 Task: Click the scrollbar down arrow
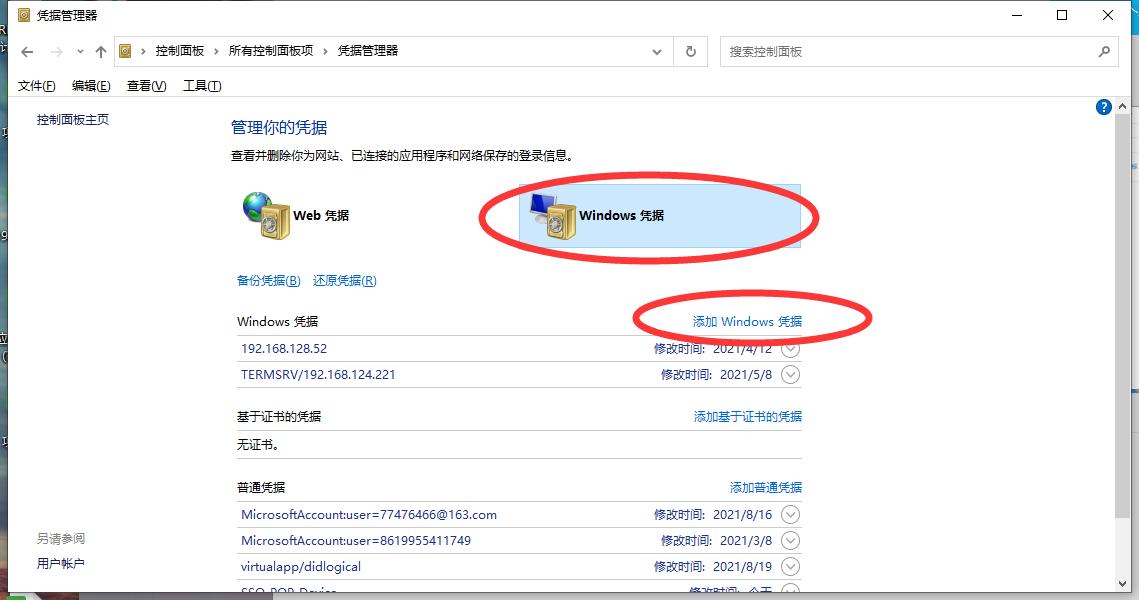1123,583
